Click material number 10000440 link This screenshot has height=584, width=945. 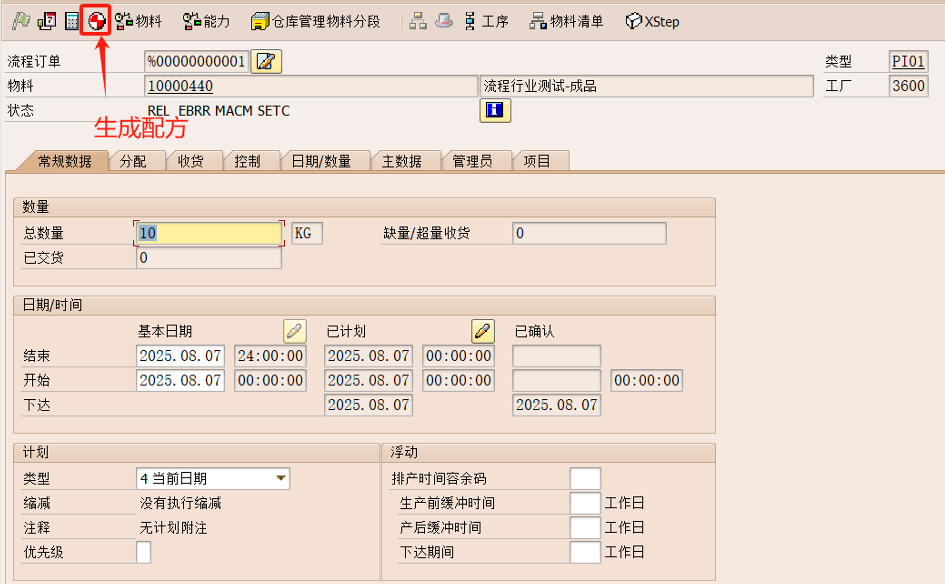180,86
